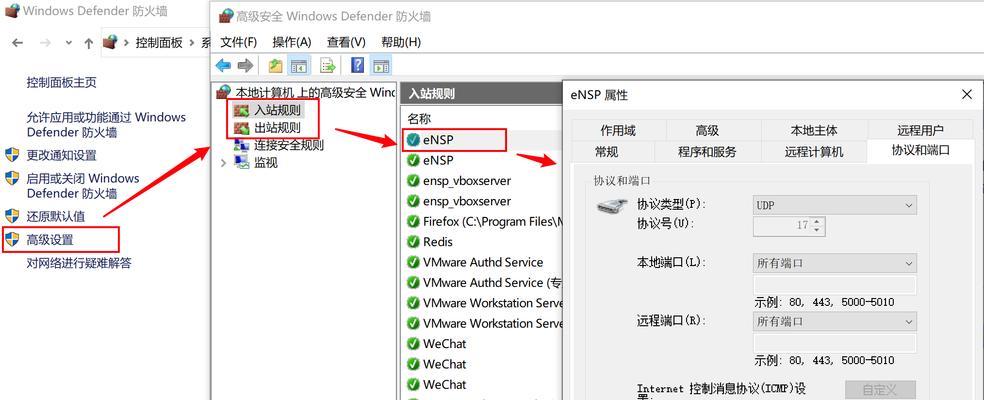Viewport: 984px width, 400px height.
Task: Select the 出站规则 tree item
Action: [277, 128]
